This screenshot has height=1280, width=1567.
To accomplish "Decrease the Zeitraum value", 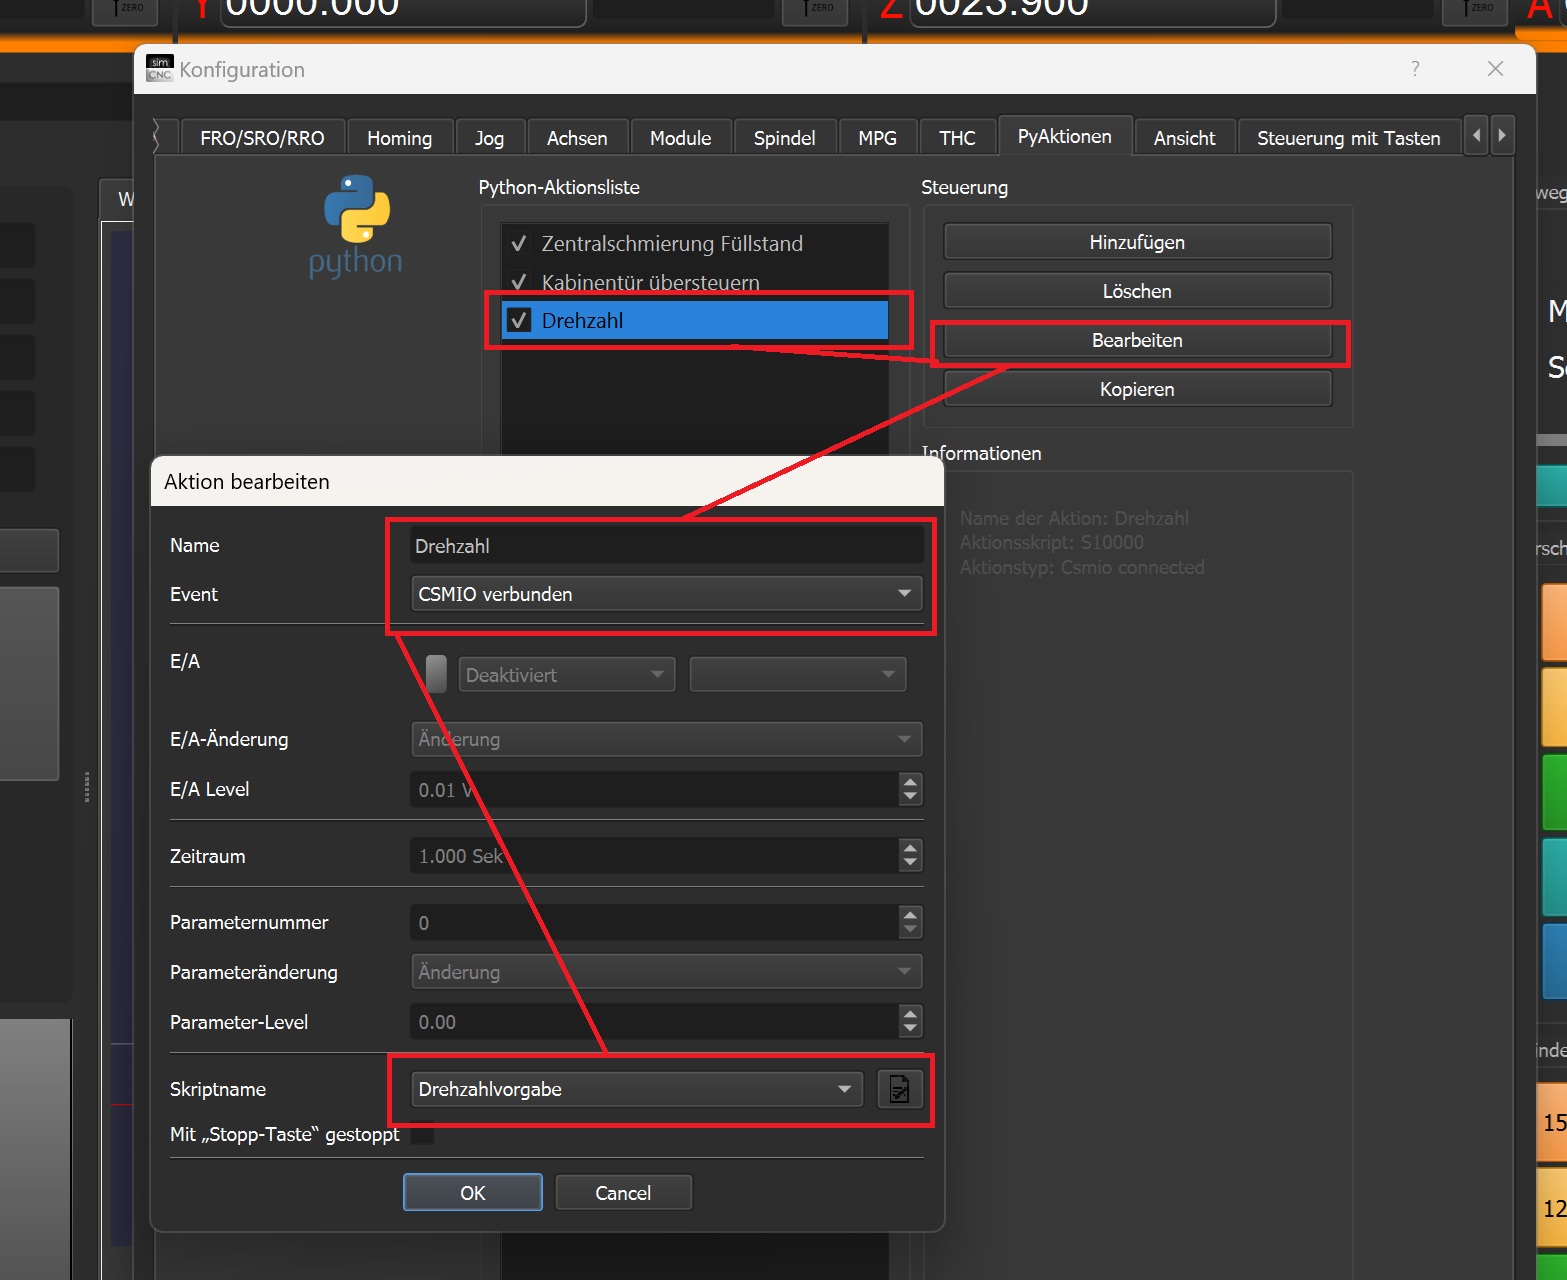I will point(910,864).
